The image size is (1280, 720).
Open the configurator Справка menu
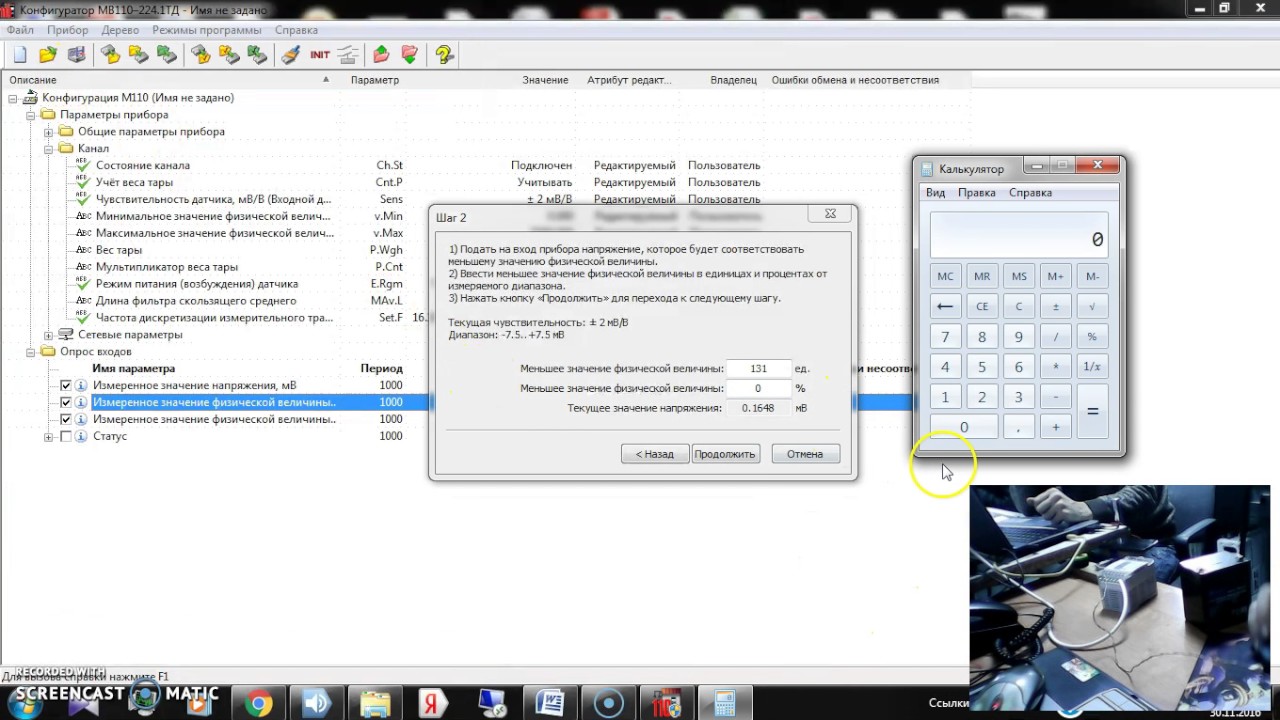click(x=296, y=30)
